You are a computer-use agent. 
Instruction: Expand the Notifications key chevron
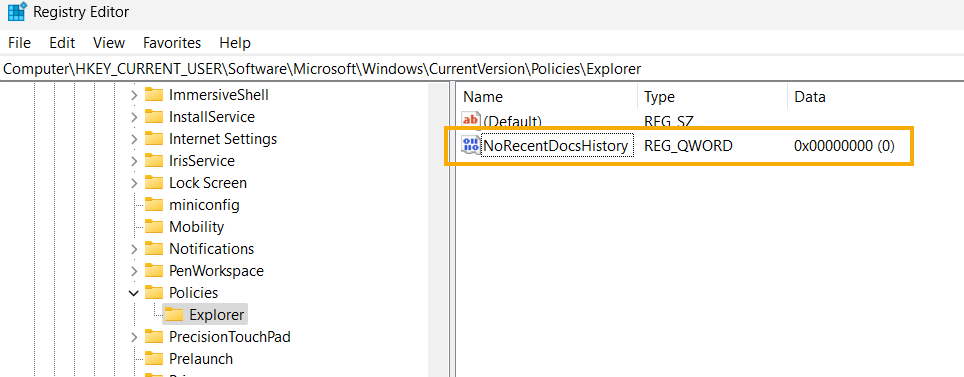click(133, 248)
